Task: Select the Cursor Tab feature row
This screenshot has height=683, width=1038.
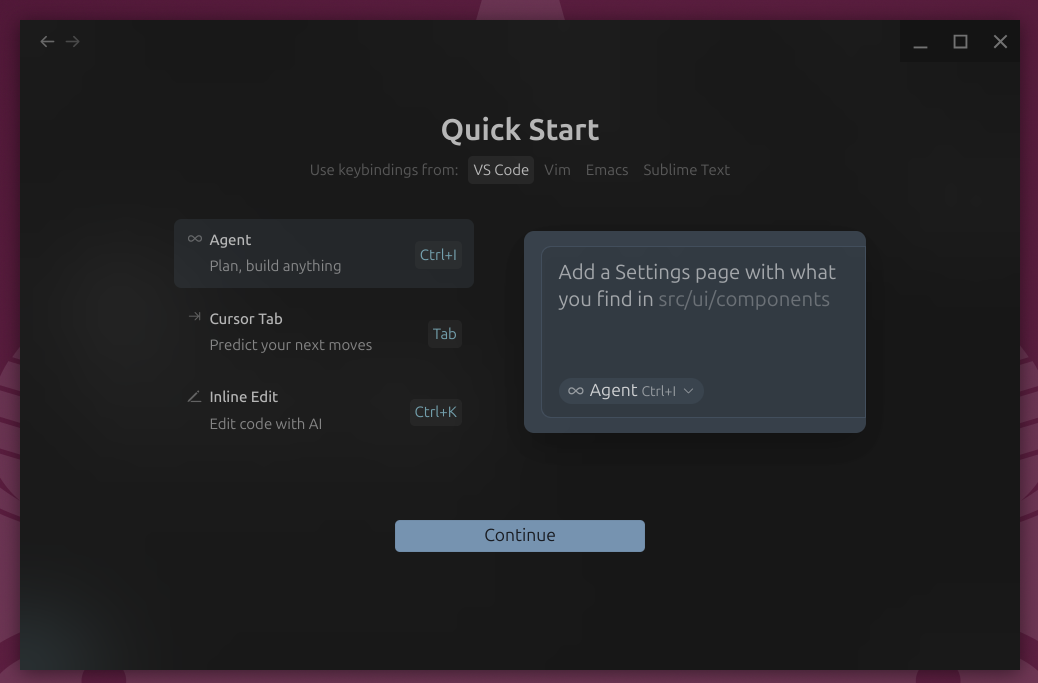Action: click(324, 332)
